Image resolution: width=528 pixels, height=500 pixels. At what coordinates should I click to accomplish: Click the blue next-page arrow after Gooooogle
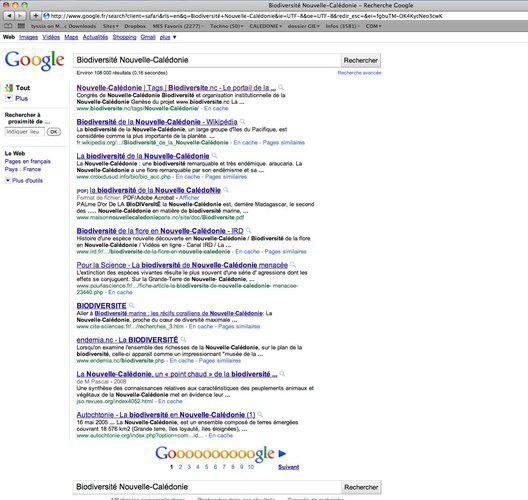(282, 454)
